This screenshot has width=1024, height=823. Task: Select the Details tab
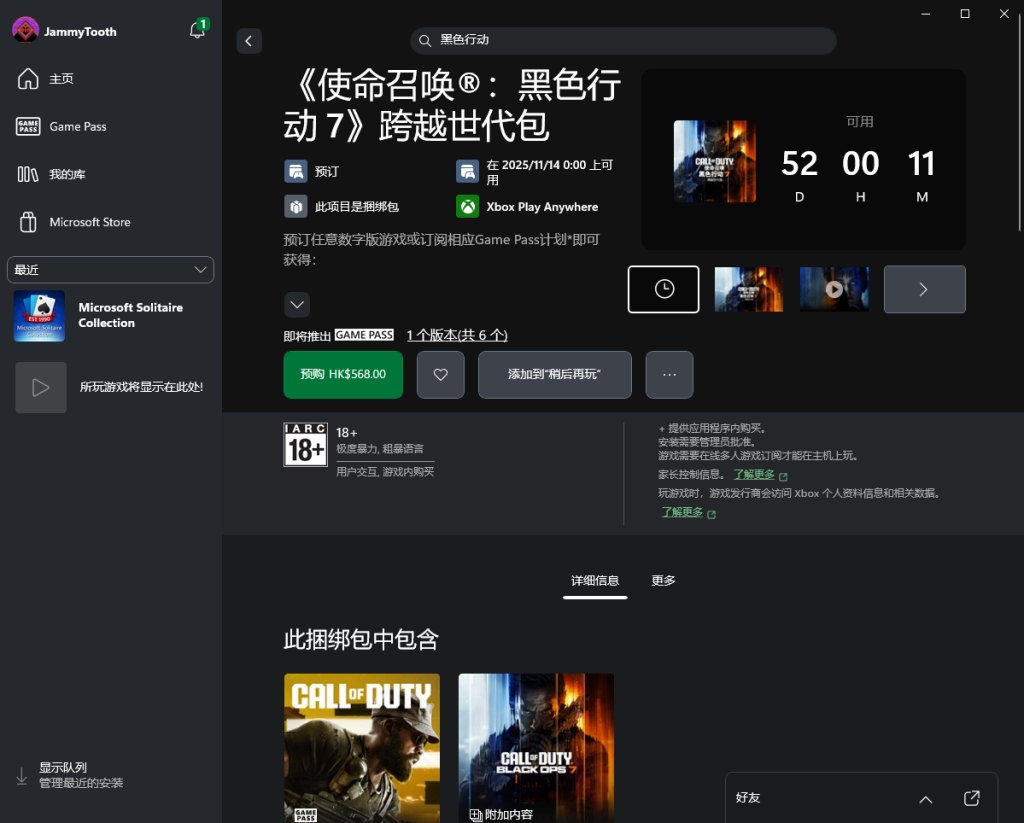pyautogui.click(x=595, y=581)
